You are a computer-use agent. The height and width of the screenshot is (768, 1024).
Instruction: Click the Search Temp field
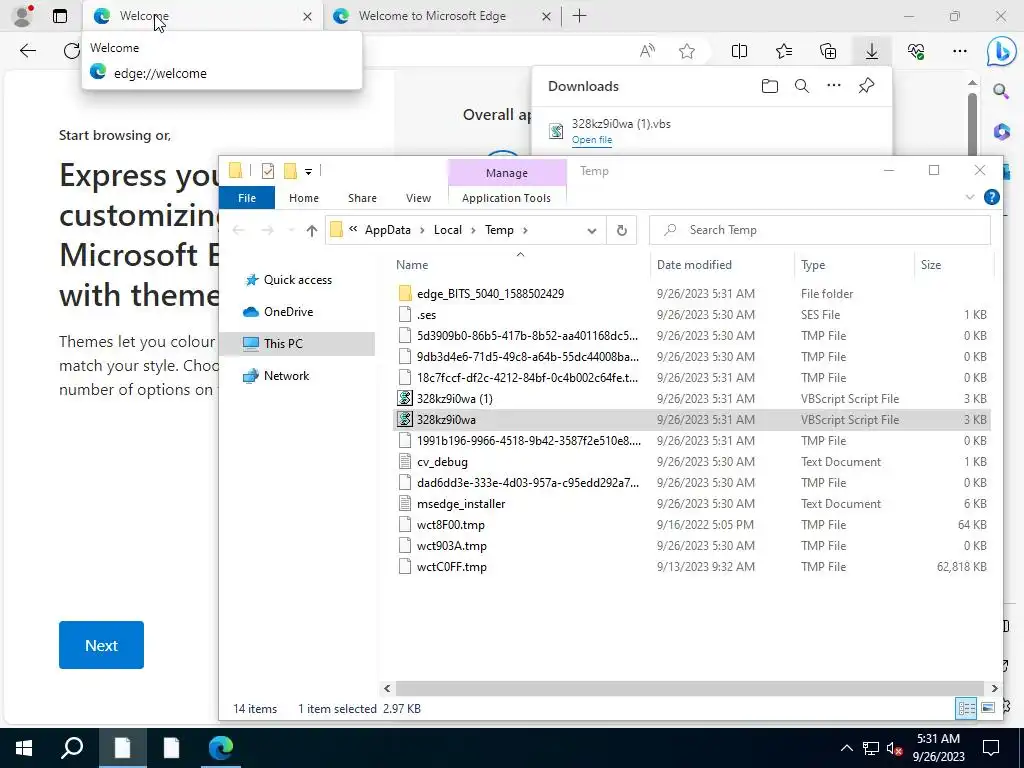(820, 230)
